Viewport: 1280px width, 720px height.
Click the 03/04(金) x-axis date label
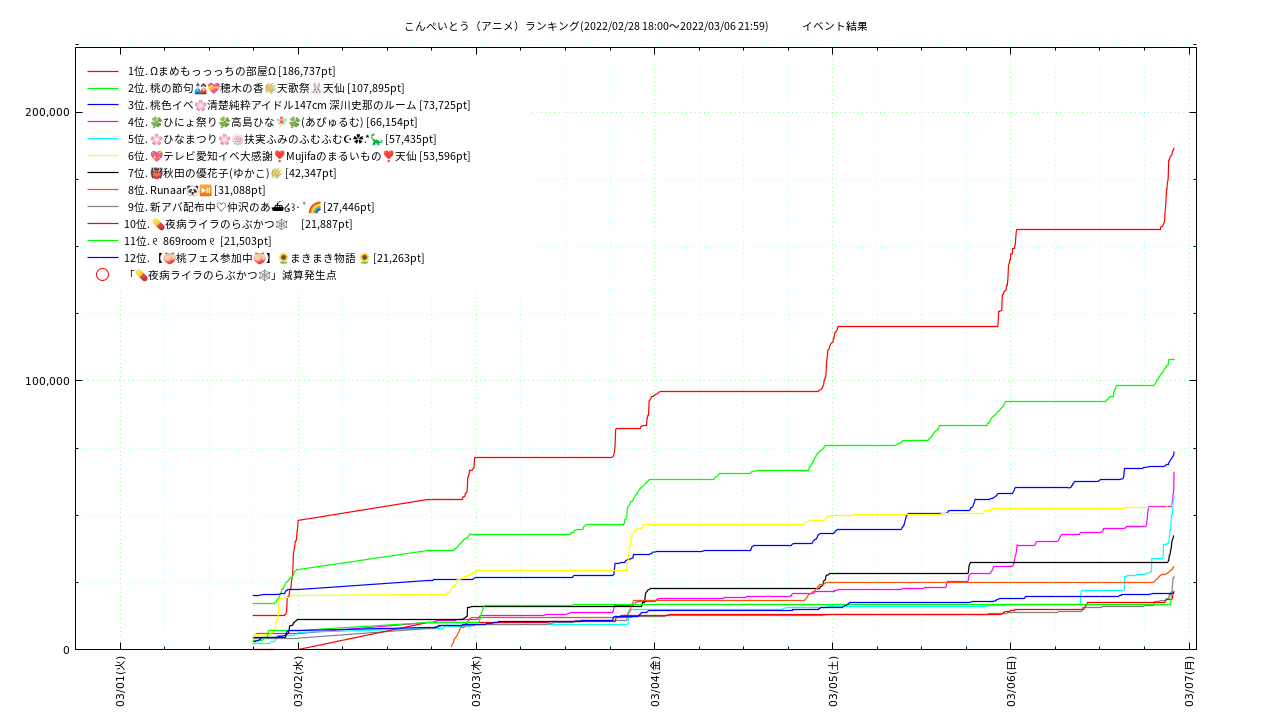654,682
